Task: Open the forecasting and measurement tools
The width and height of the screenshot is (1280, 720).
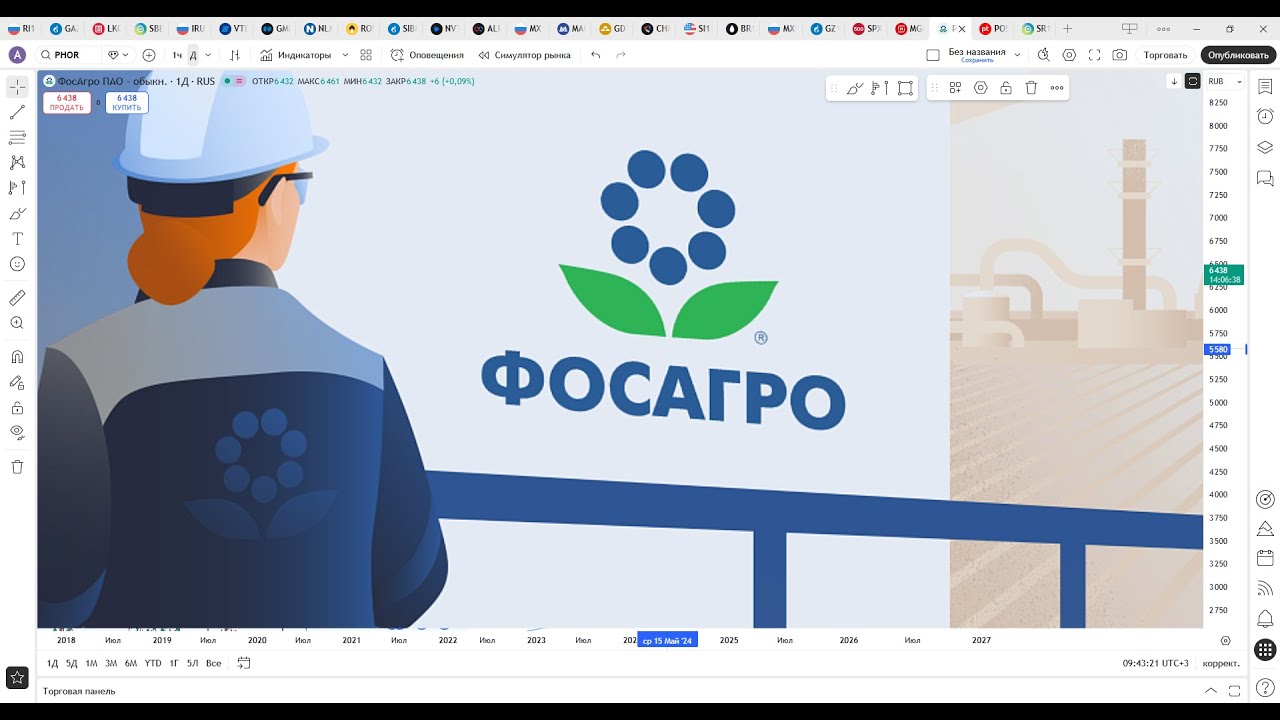Action: [17, 187]
